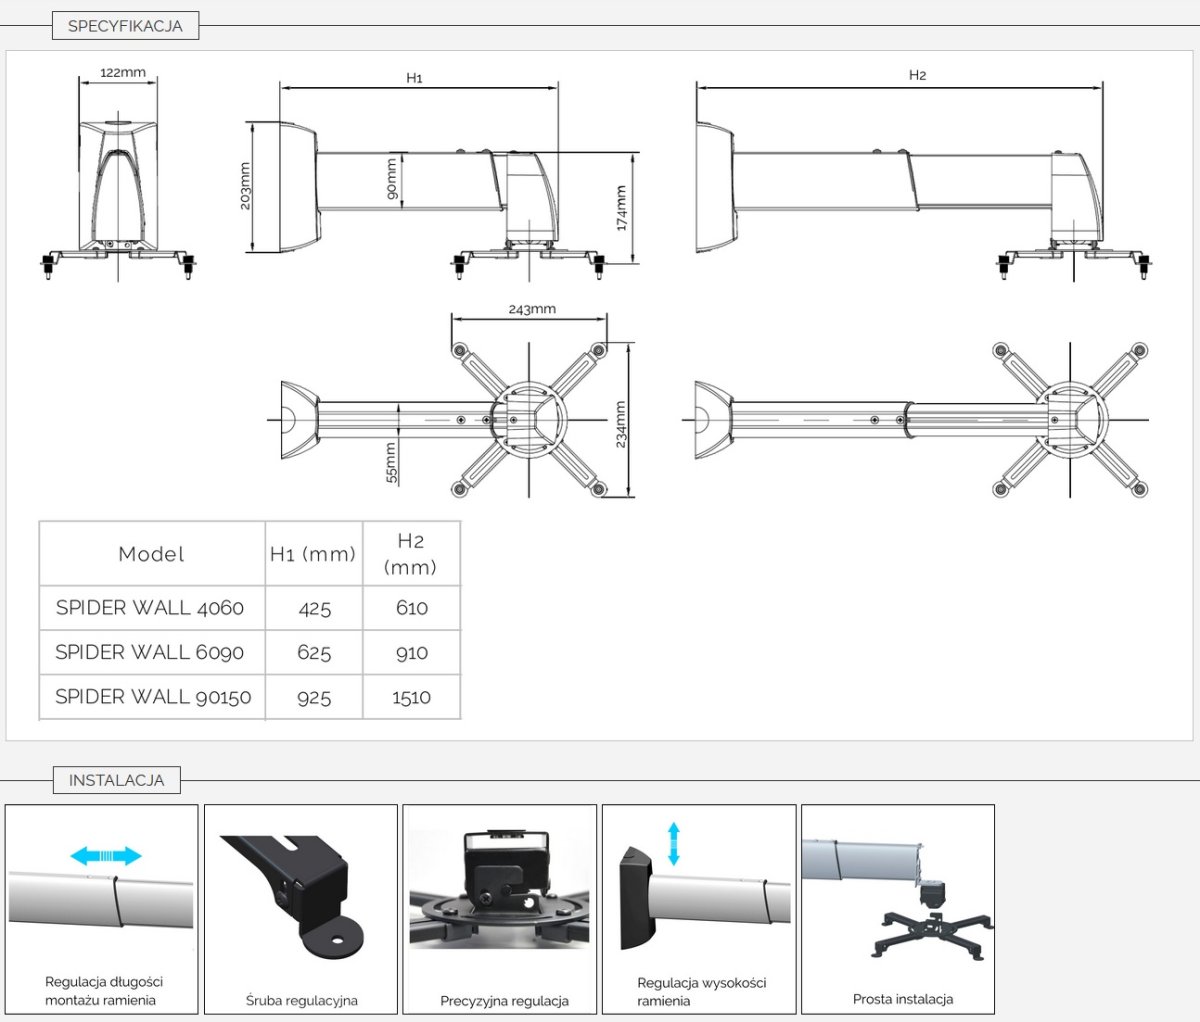Image resolution: width=1200 pixels, height=1022 pixels.
Task: Click the H1 side view mount drawing
Action: [440, 190]
